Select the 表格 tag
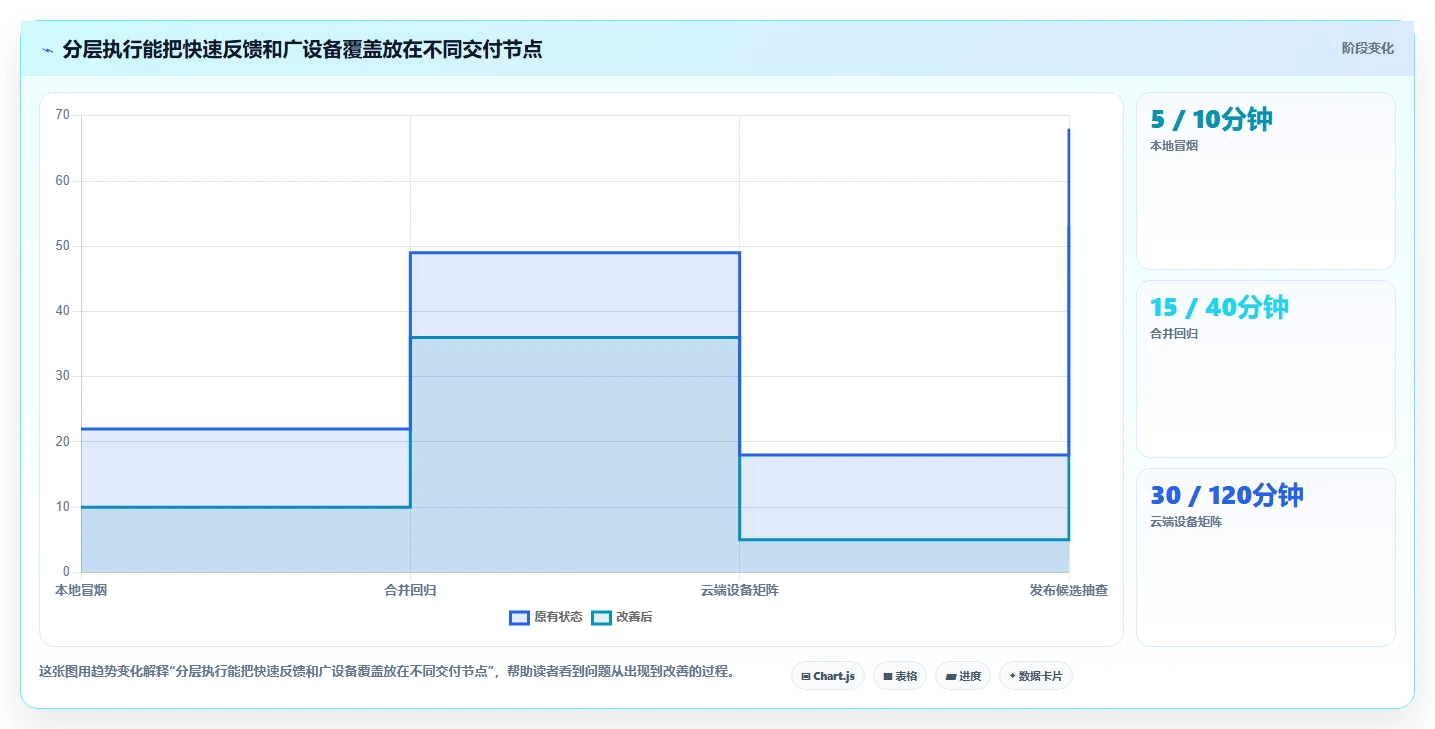The height and width of the screenshot is (729, 1435). coord(900,676)
